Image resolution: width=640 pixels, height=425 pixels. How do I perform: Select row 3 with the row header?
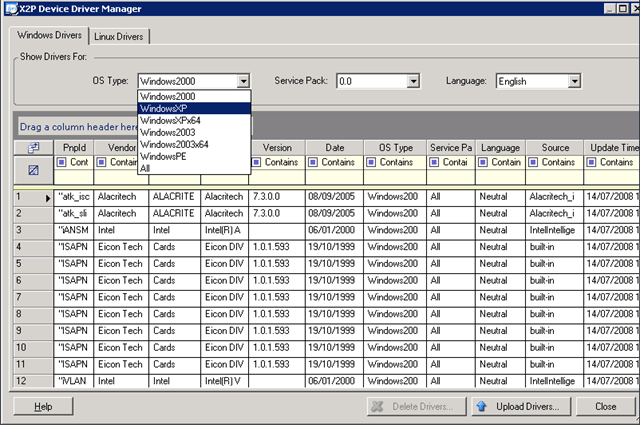pos(32,228)
